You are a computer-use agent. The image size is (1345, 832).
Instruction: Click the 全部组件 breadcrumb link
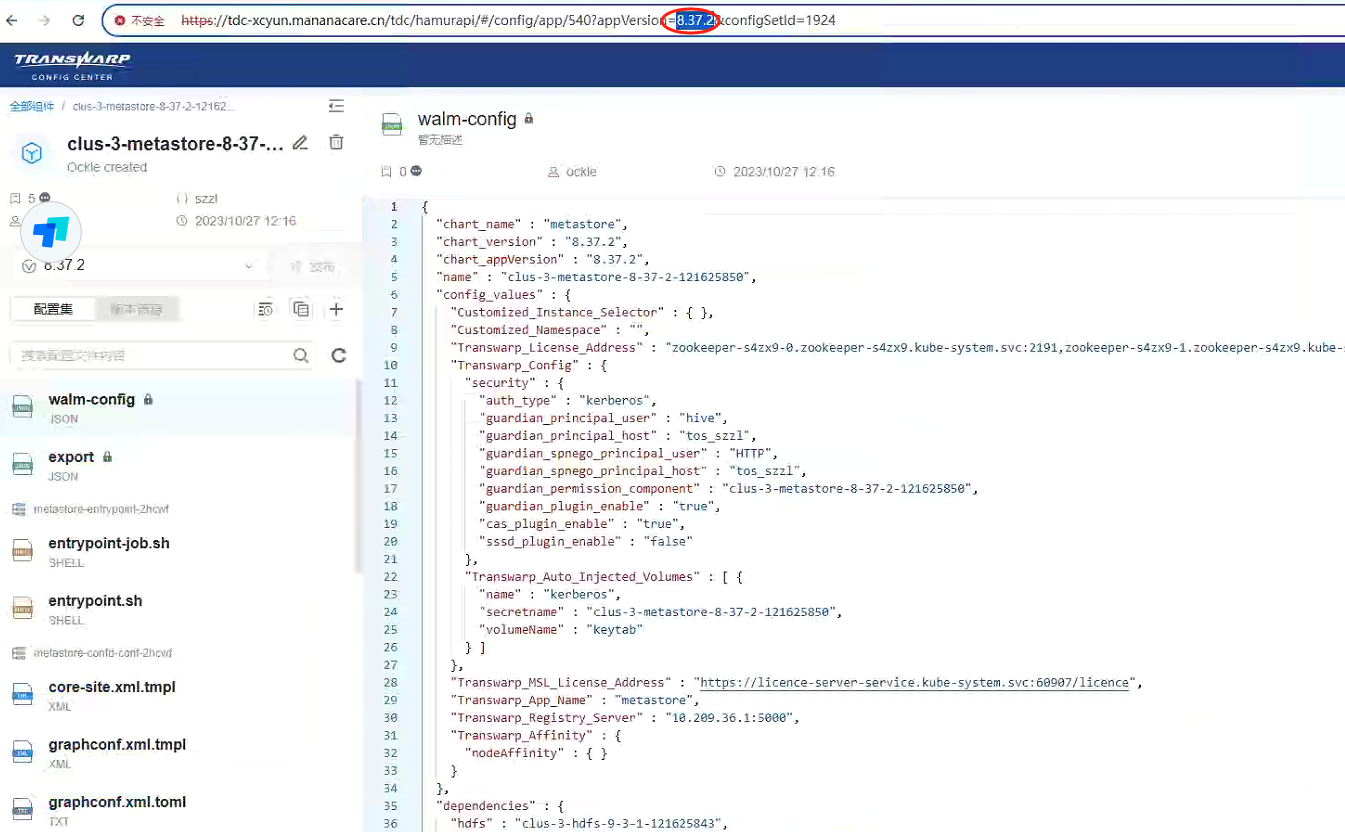click(32, 106)
